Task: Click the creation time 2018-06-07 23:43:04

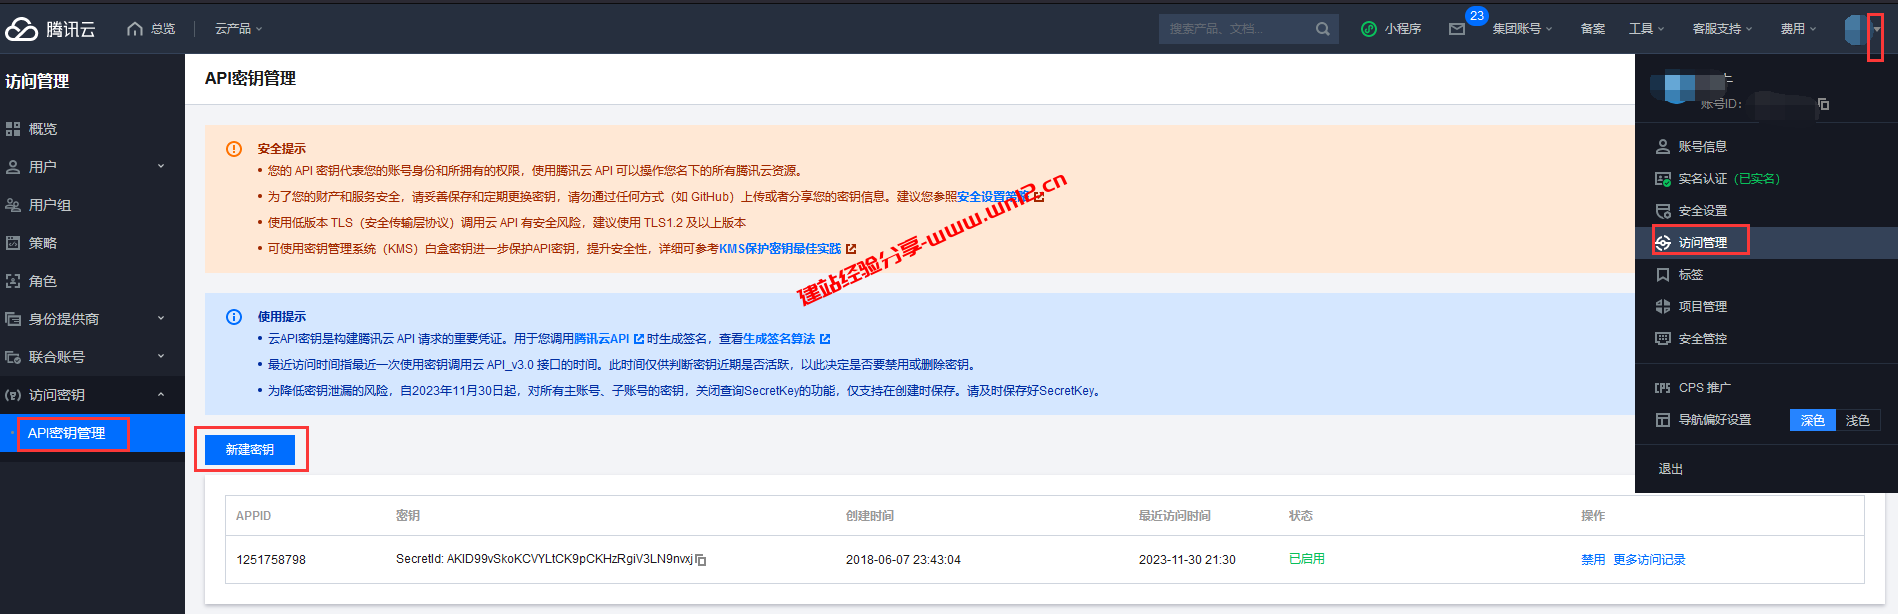Action: click(903, 560)
